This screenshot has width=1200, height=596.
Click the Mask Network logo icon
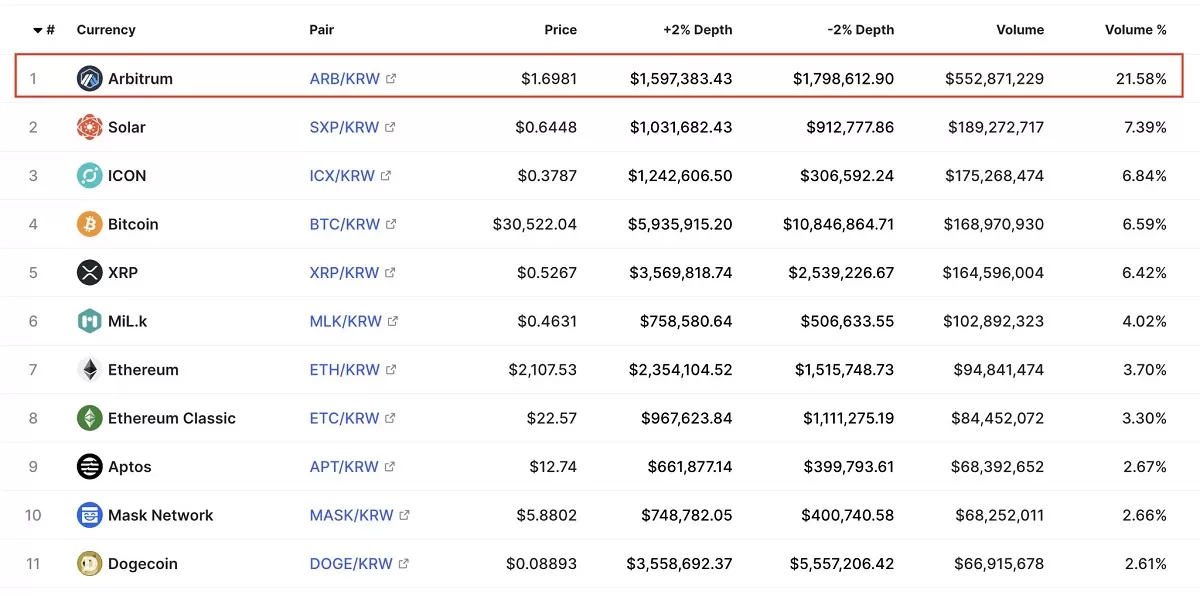click(x=90, y=515)
